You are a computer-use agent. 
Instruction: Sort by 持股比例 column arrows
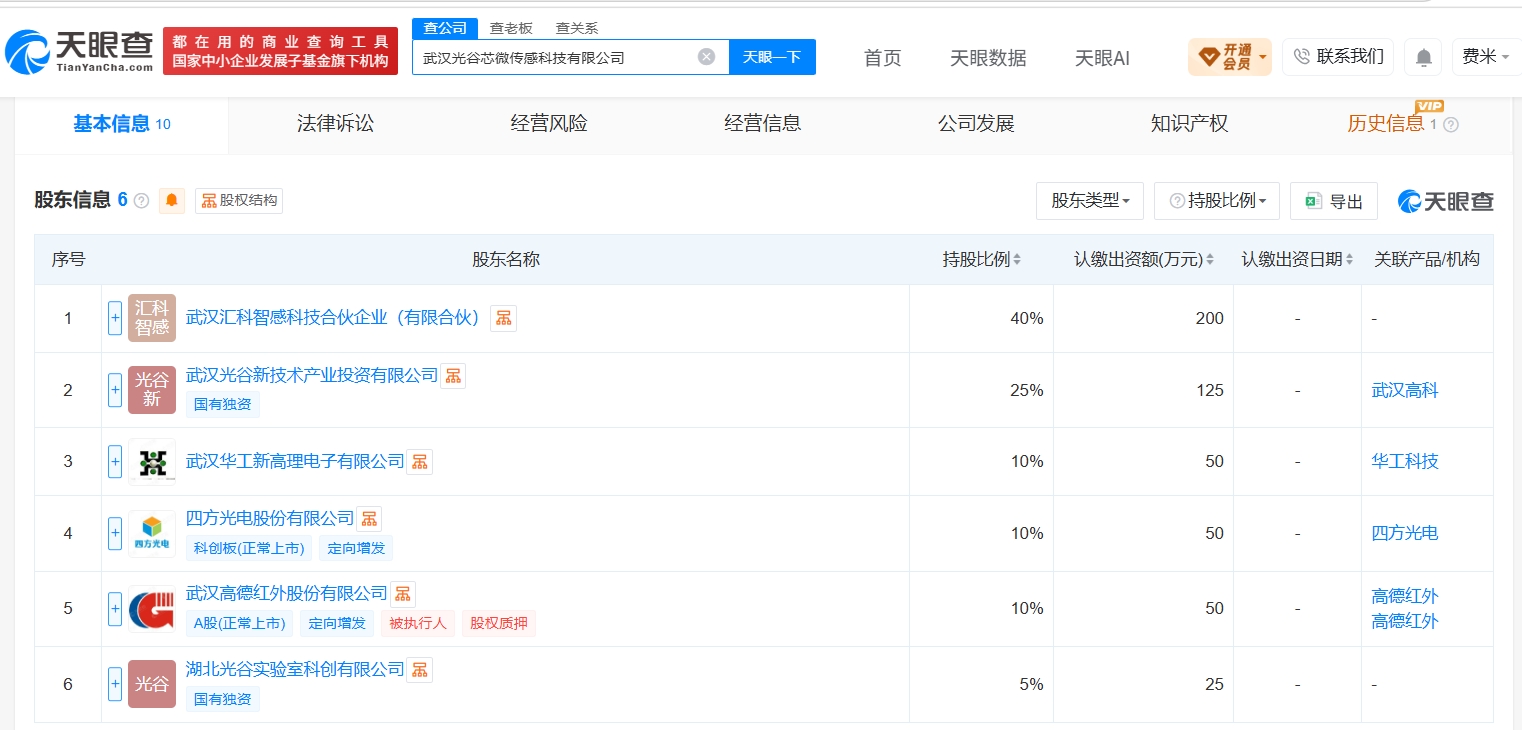1017,260
